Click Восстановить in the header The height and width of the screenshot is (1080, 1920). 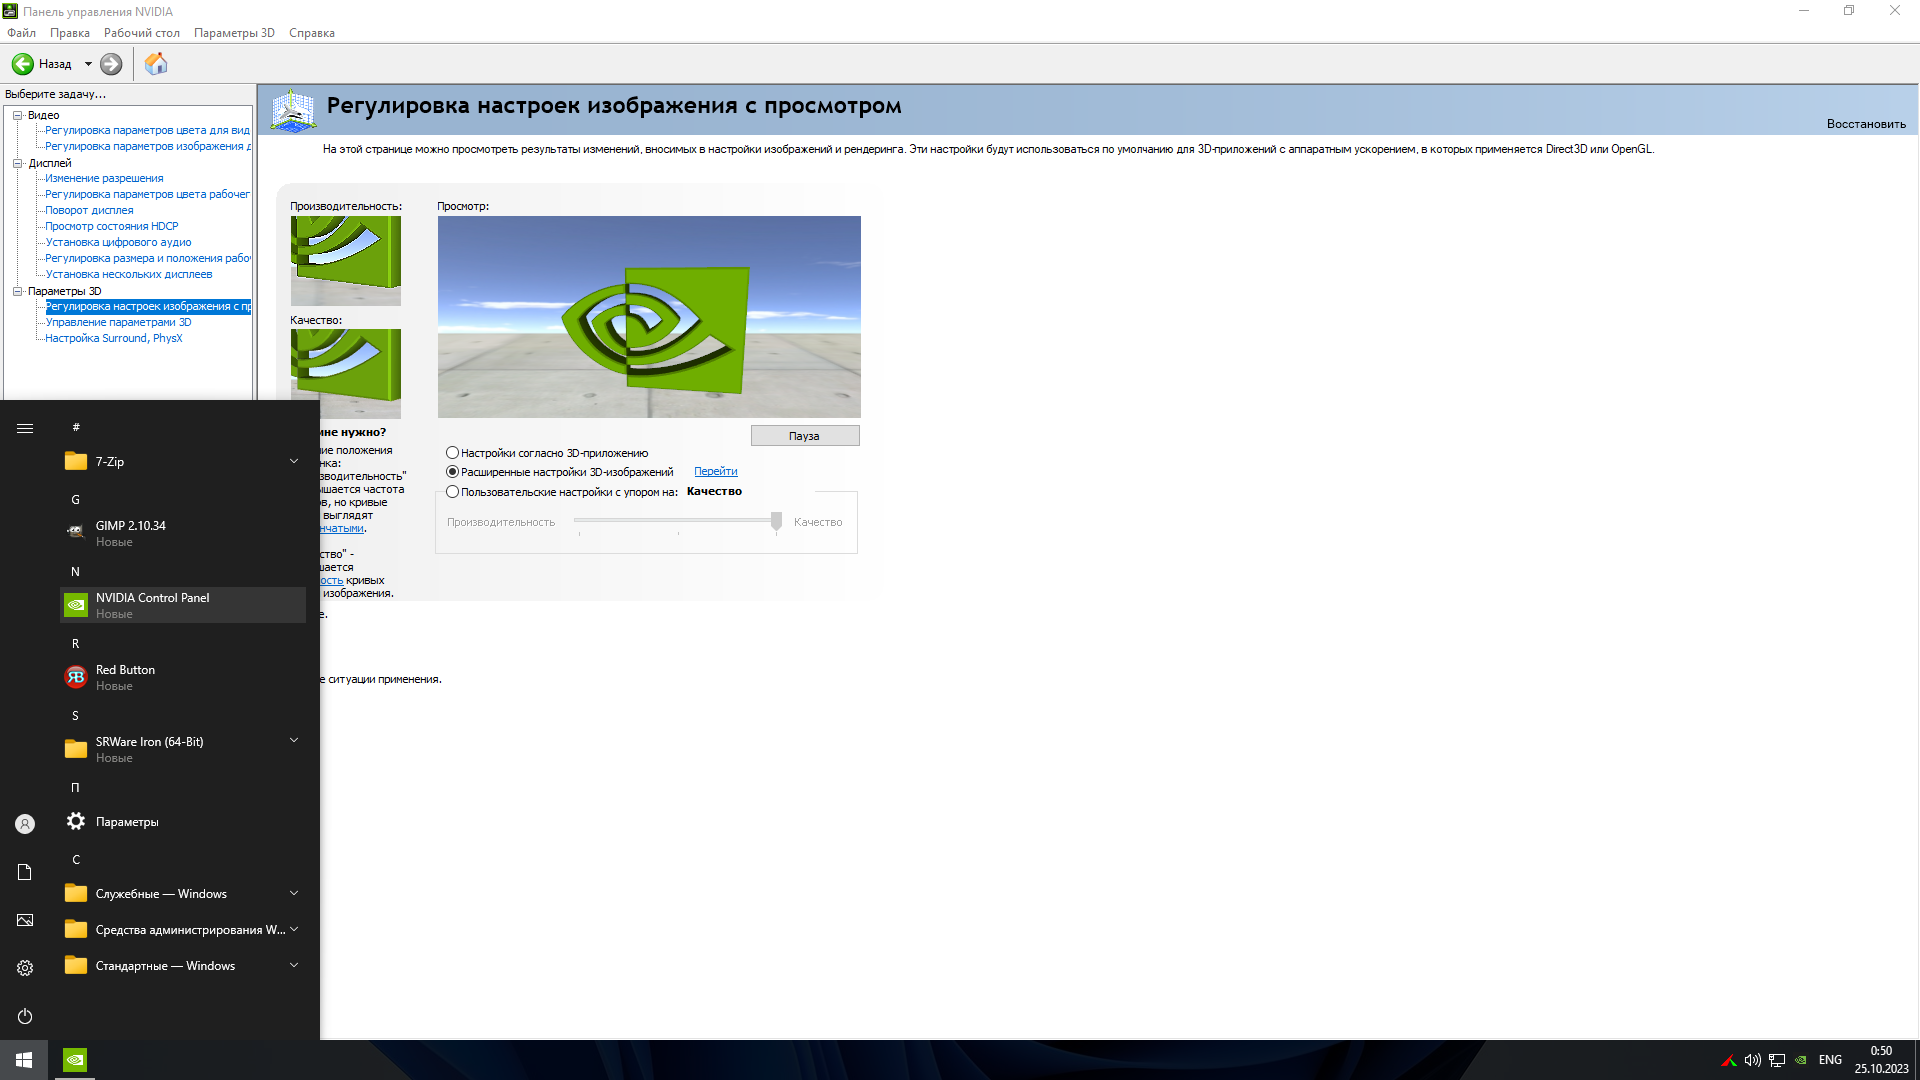tap(1866, 124)
